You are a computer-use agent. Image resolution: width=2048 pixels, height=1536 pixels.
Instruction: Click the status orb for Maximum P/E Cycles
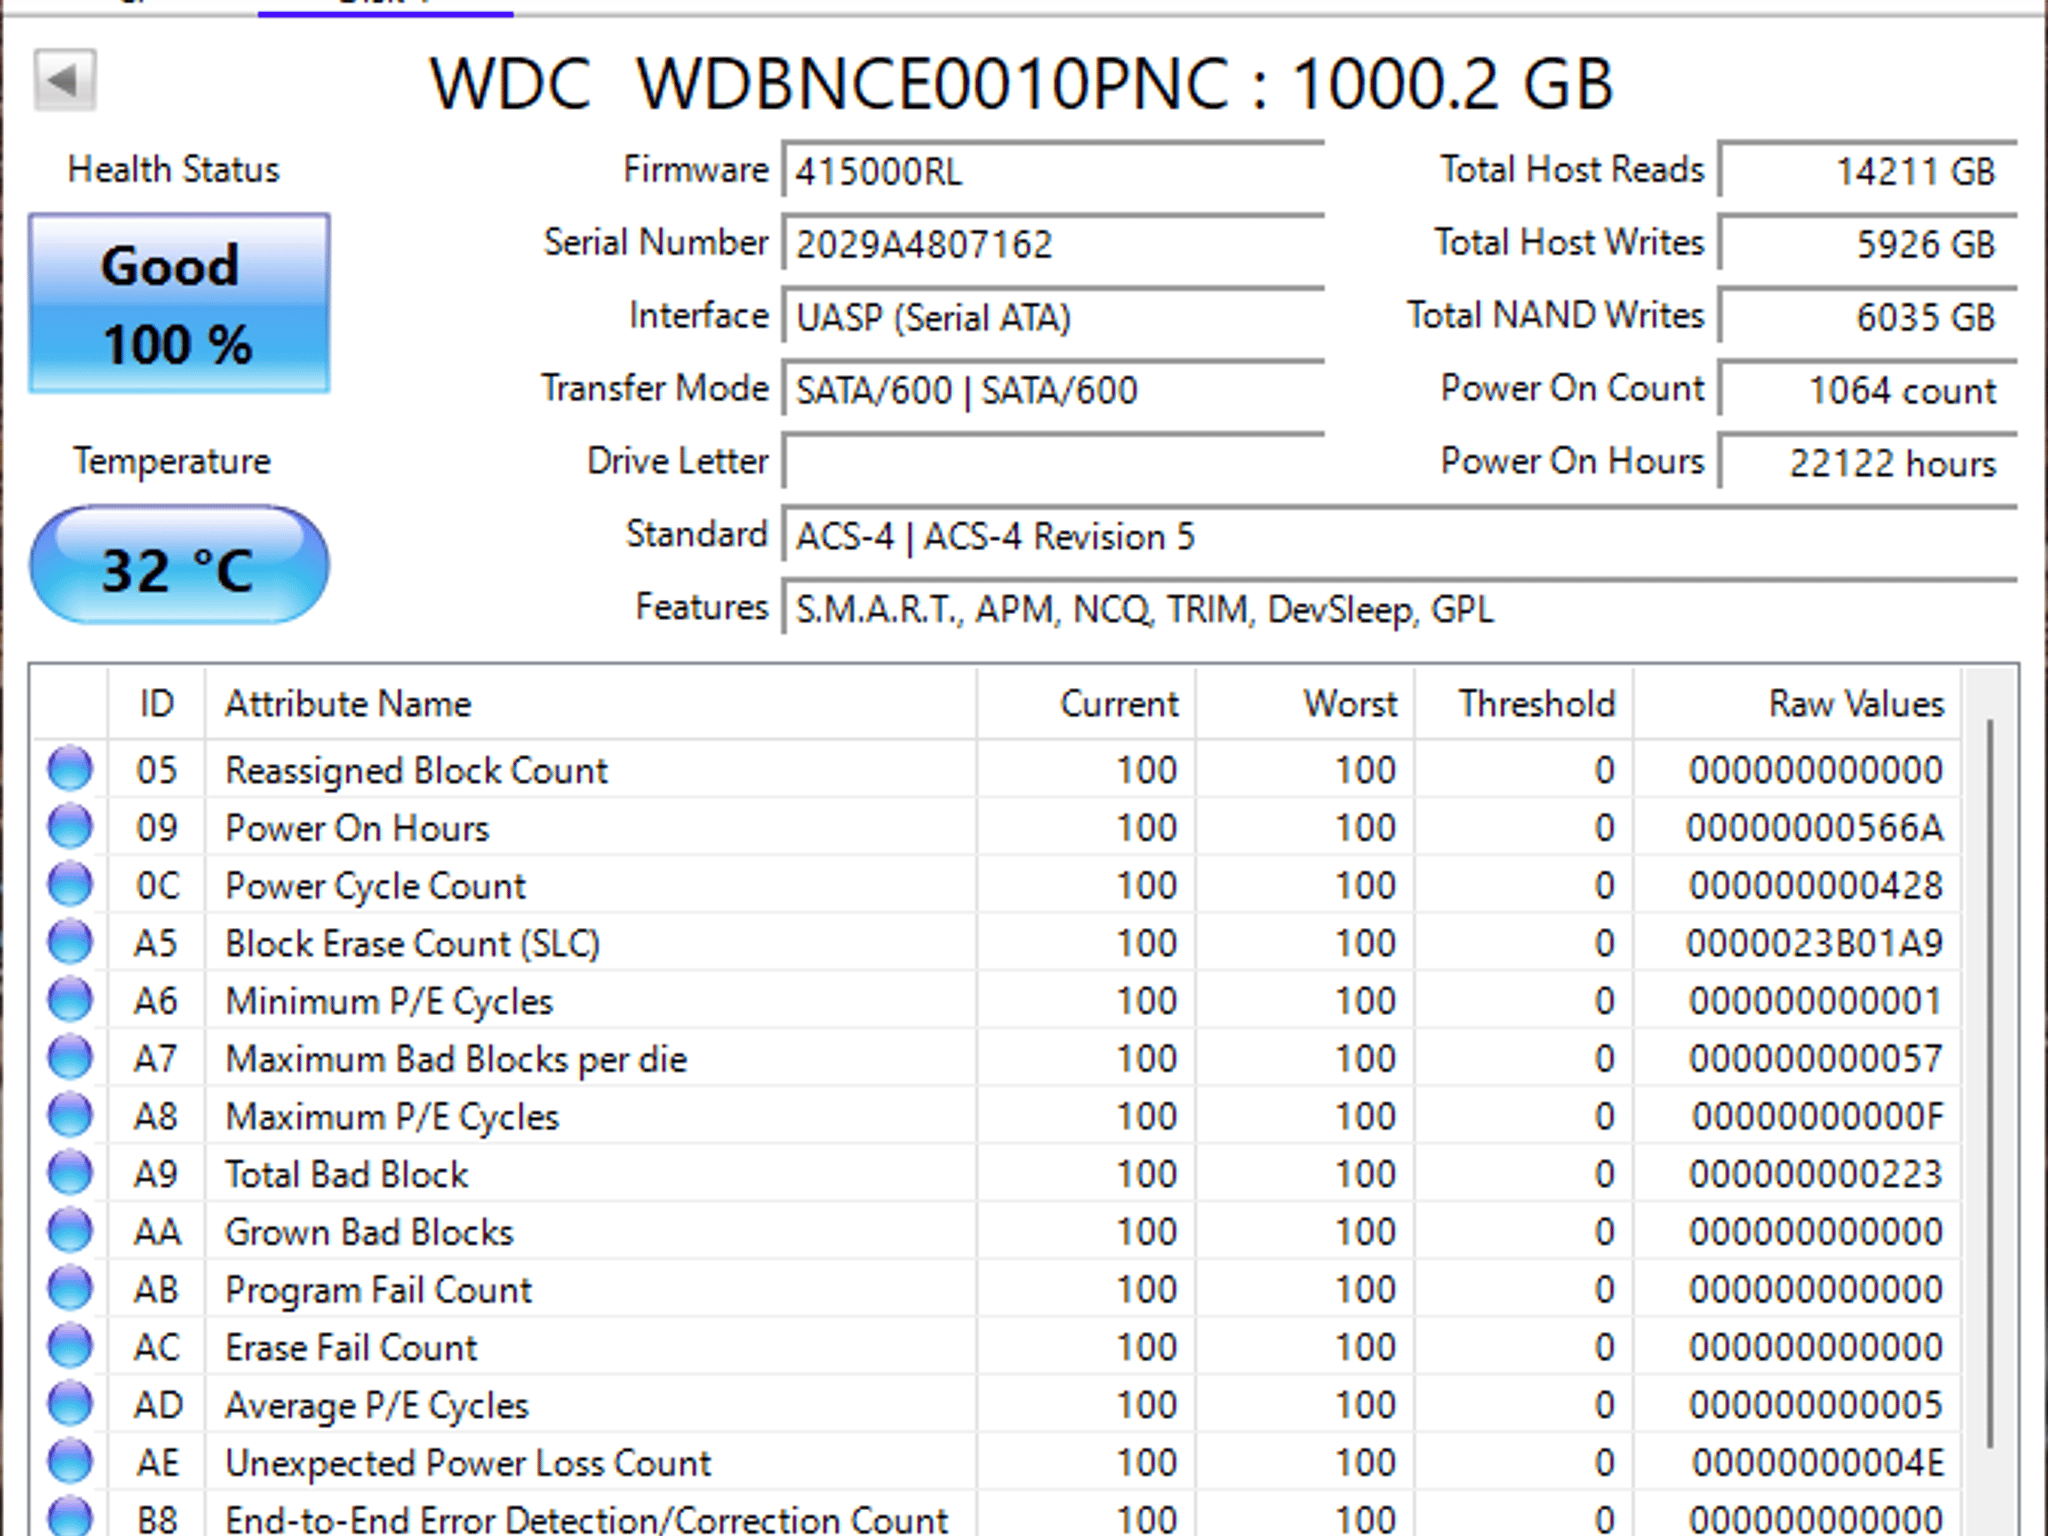pos(70,1116)
